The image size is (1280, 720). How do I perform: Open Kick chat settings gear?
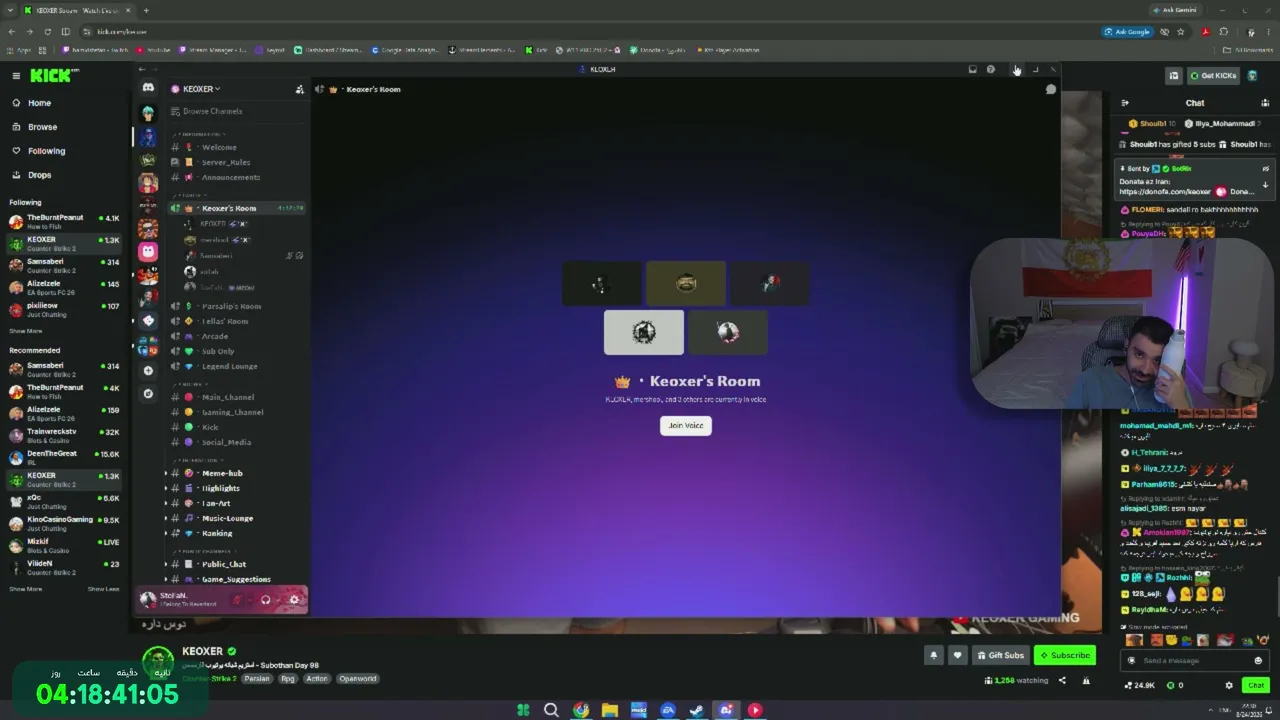click(x=1229, y=685)
